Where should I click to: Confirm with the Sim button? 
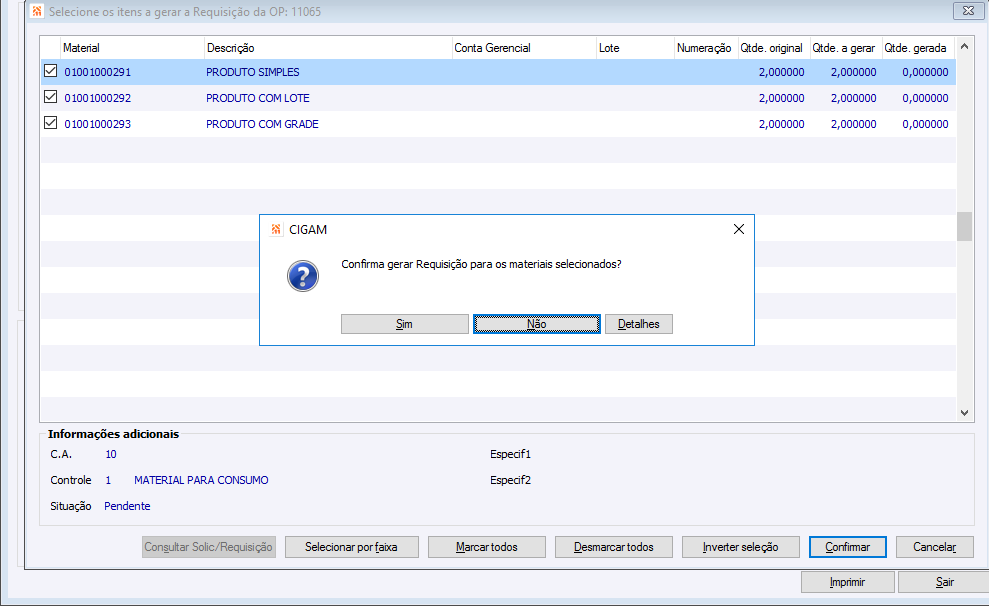tap(404, 324)
